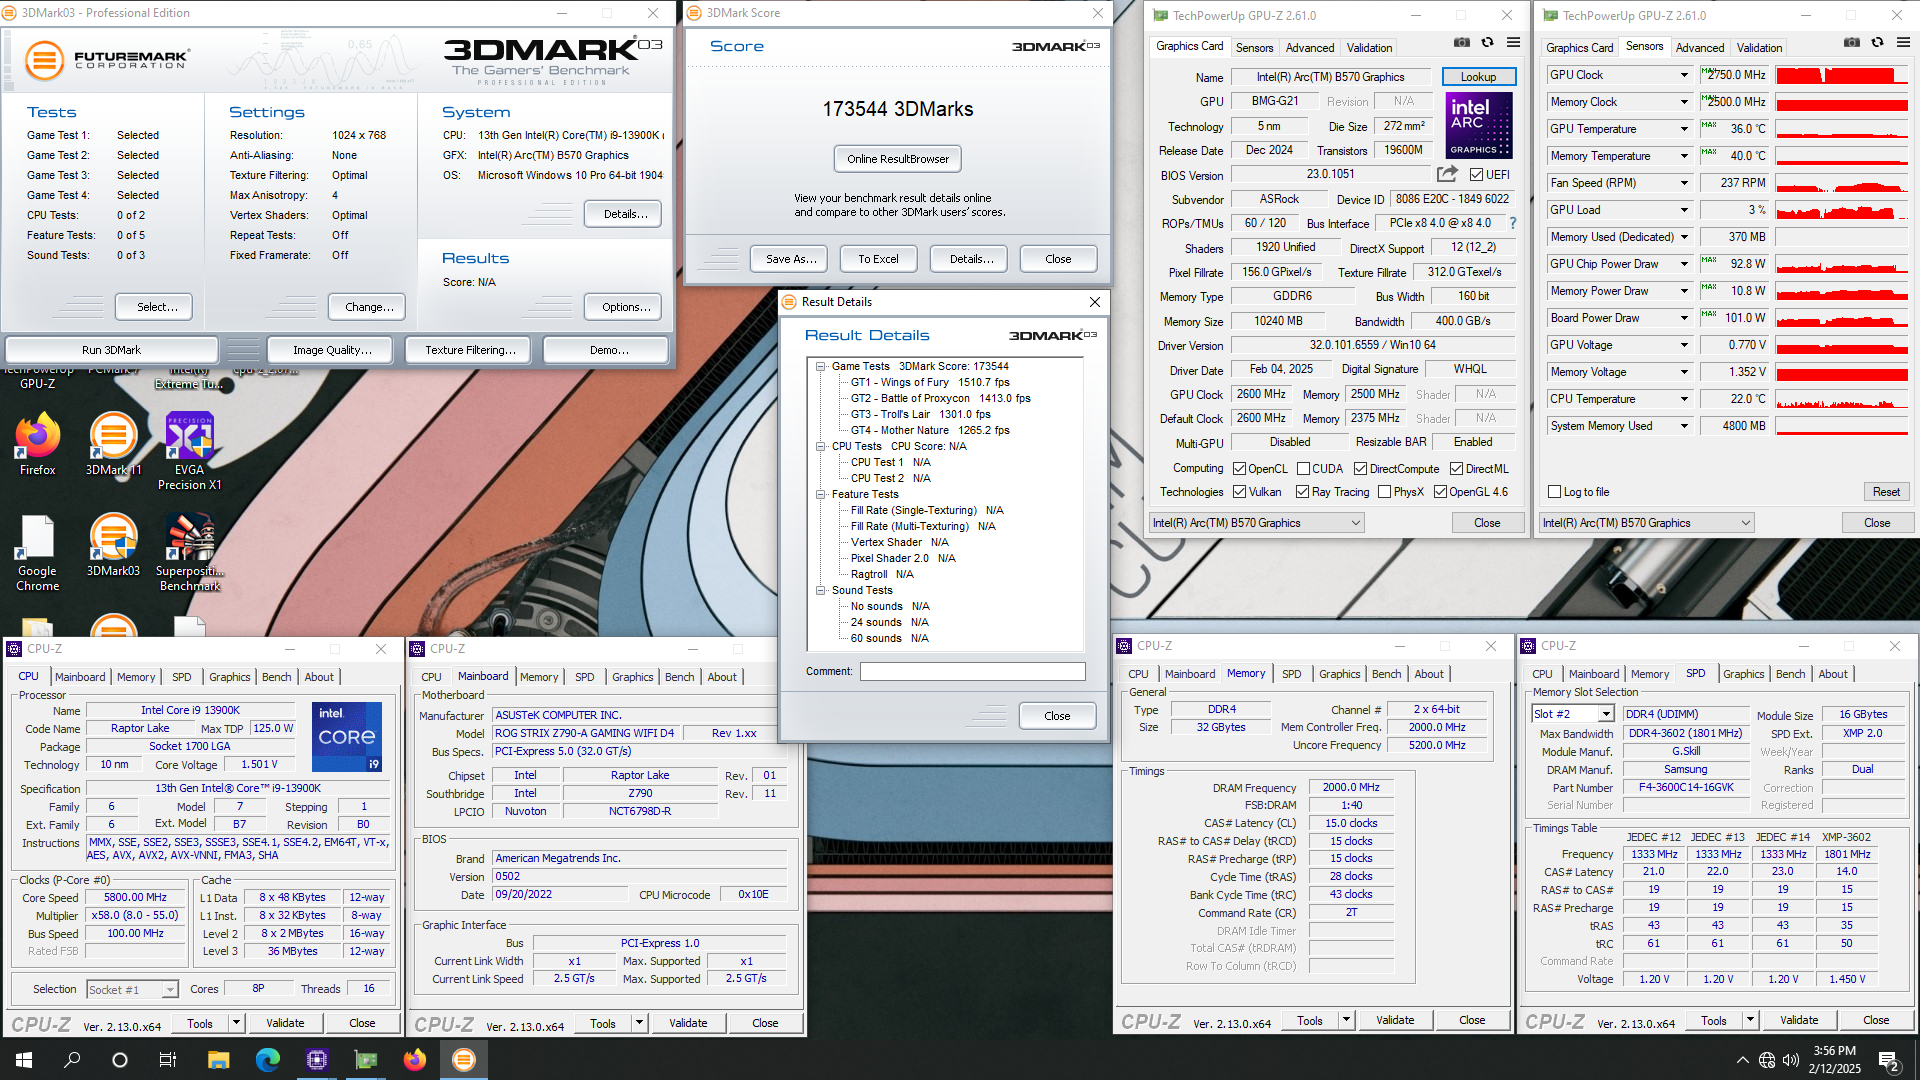Image resolution: width=1920 pixels, height=1080 pixels.
Task: Open GPU Clock sensor dropdown
Action: (x=1684, y=75)
